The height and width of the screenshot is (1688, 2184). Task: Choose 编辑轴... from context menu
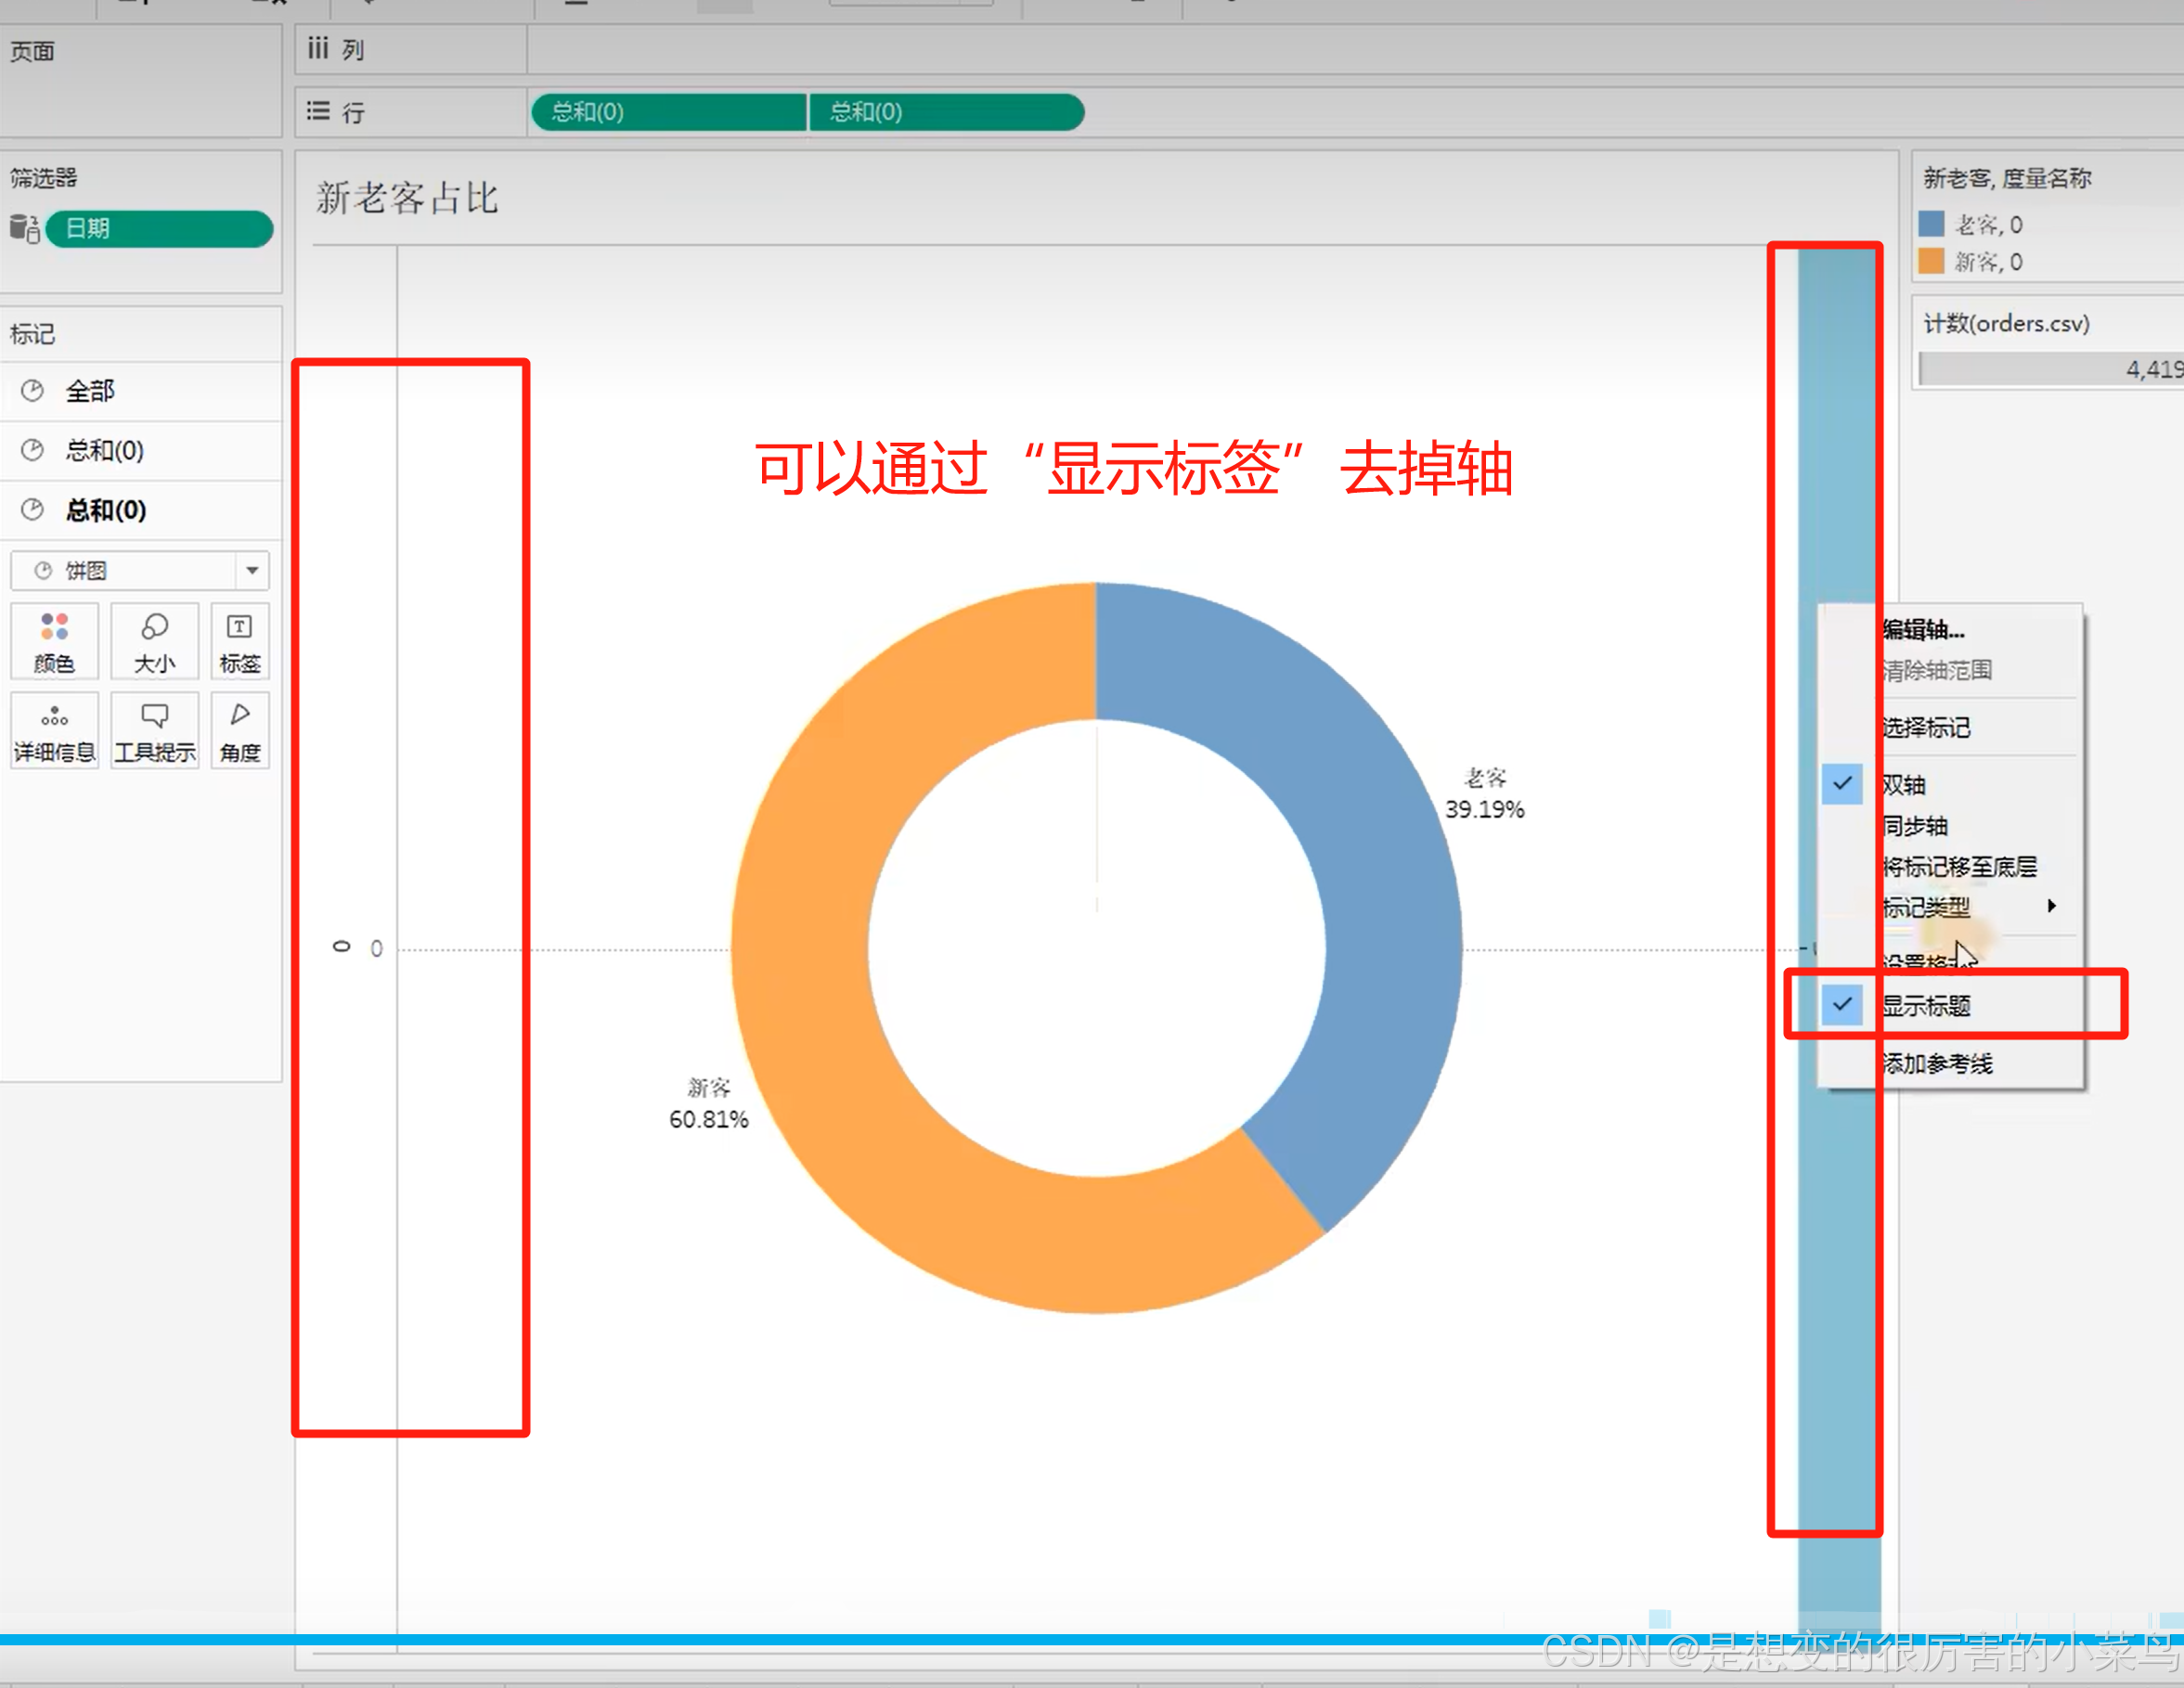(1922, 629)
